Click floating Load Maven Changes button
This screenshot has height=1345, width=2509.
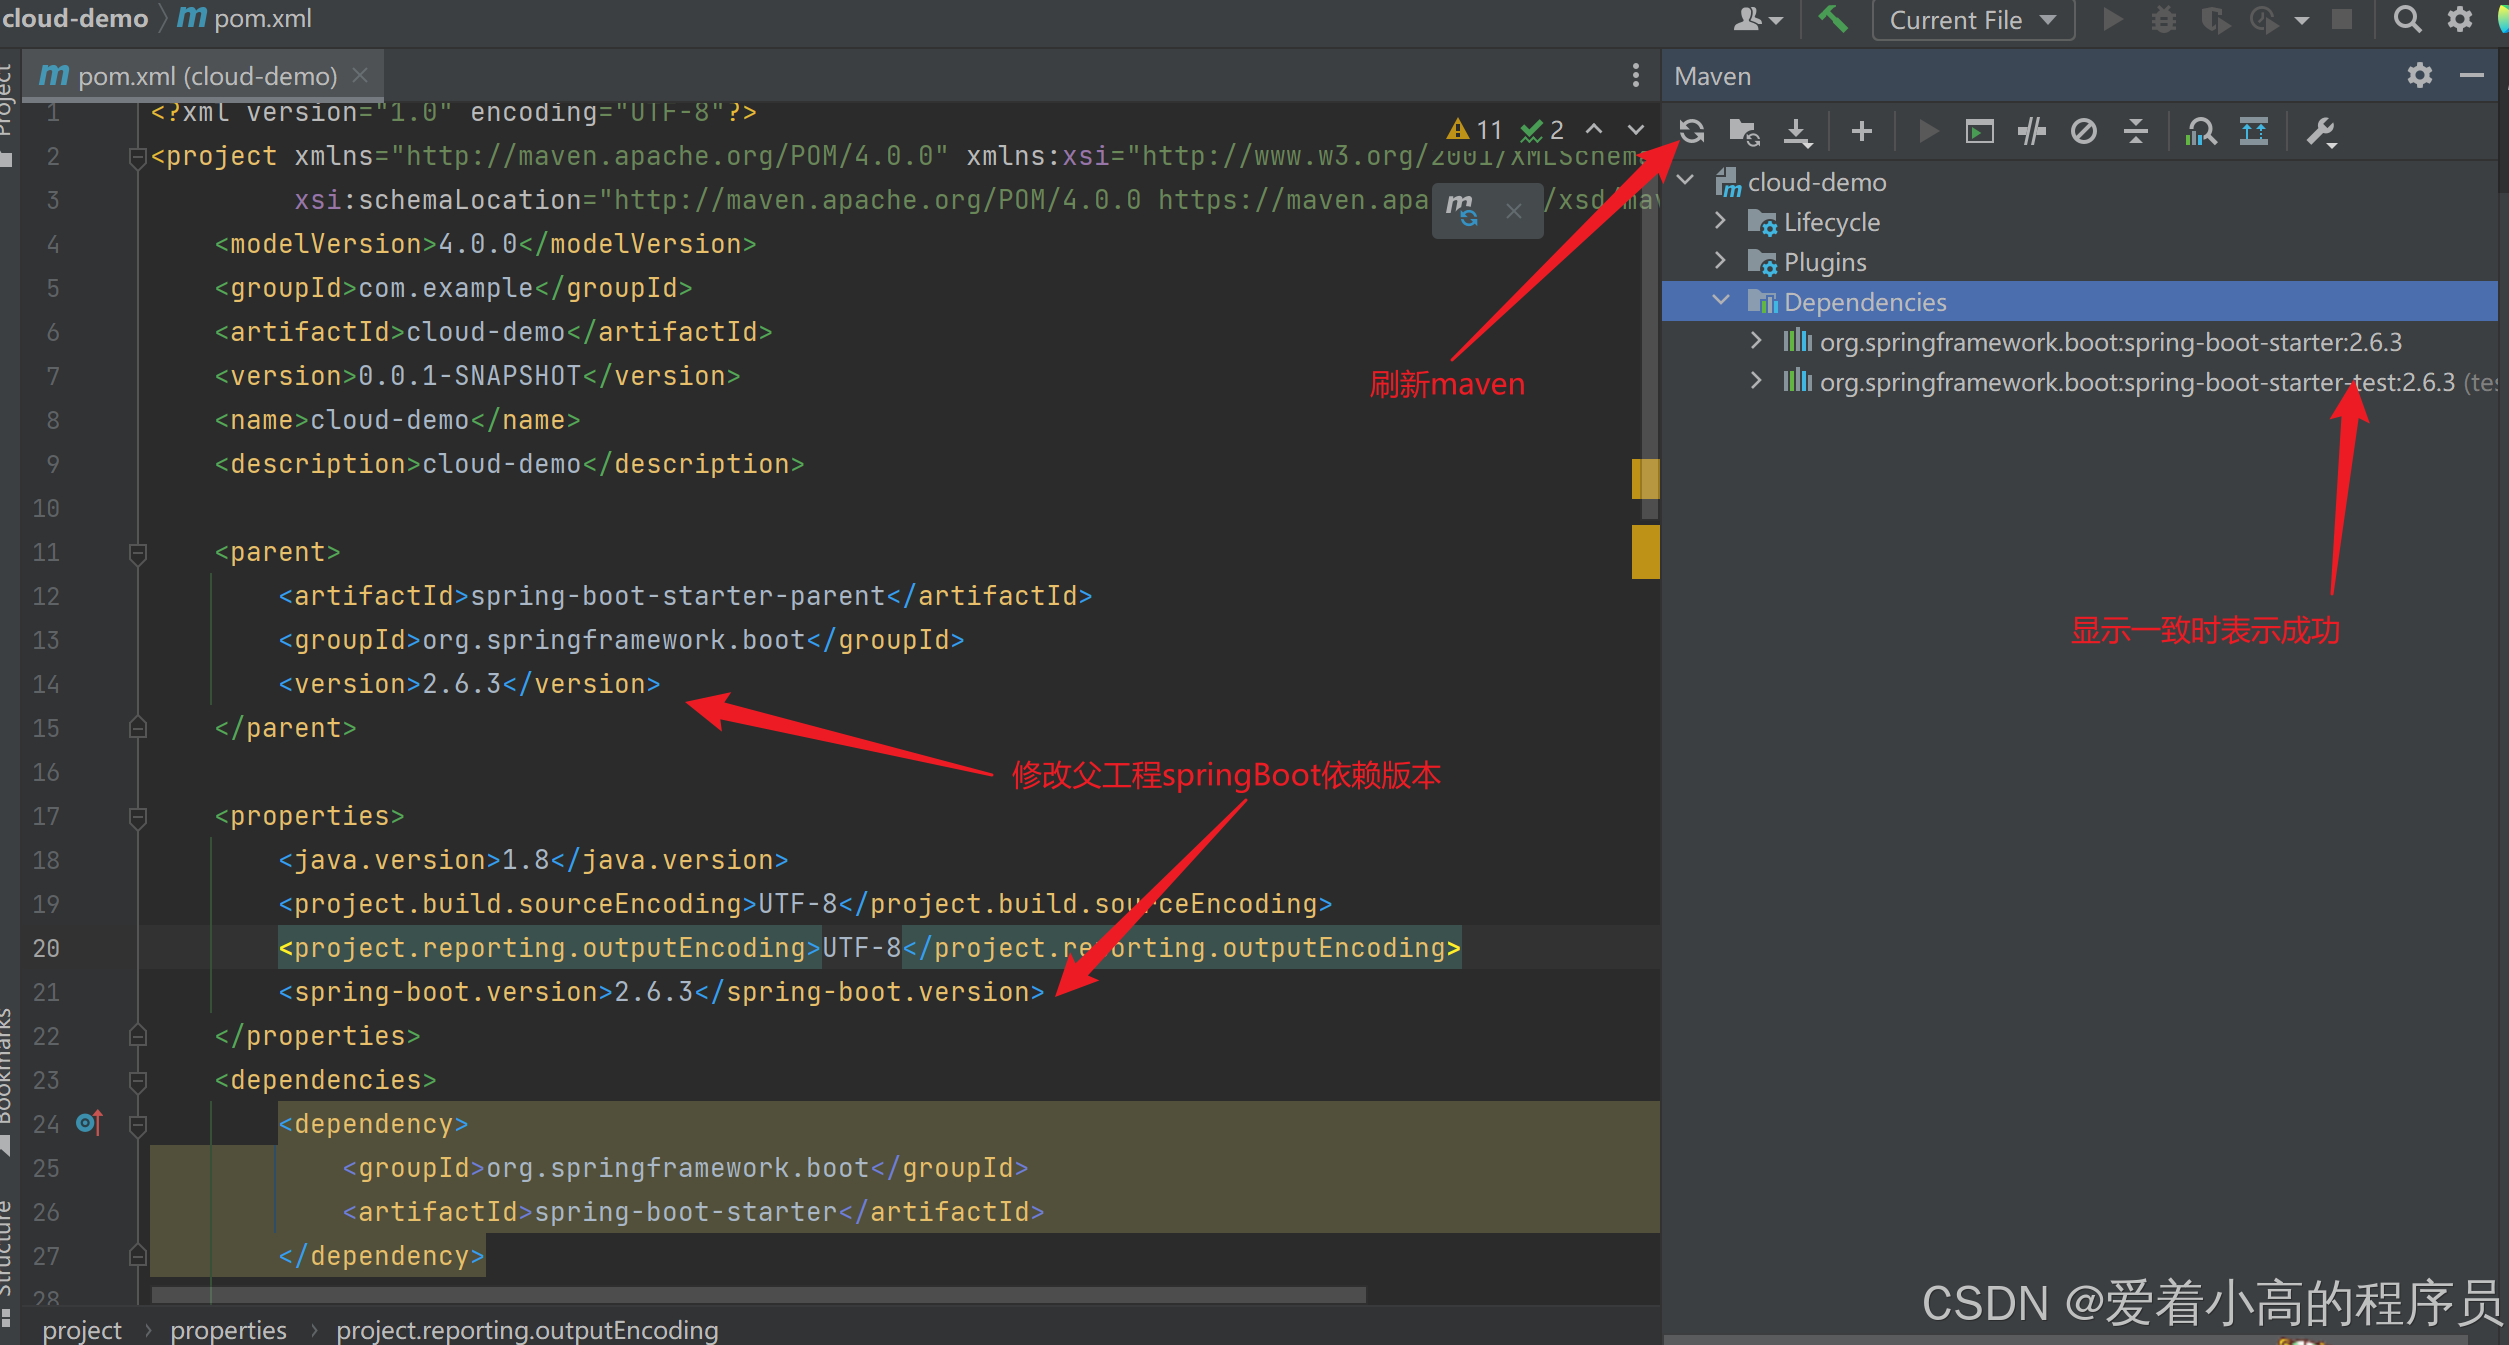tap(1462, 210)
